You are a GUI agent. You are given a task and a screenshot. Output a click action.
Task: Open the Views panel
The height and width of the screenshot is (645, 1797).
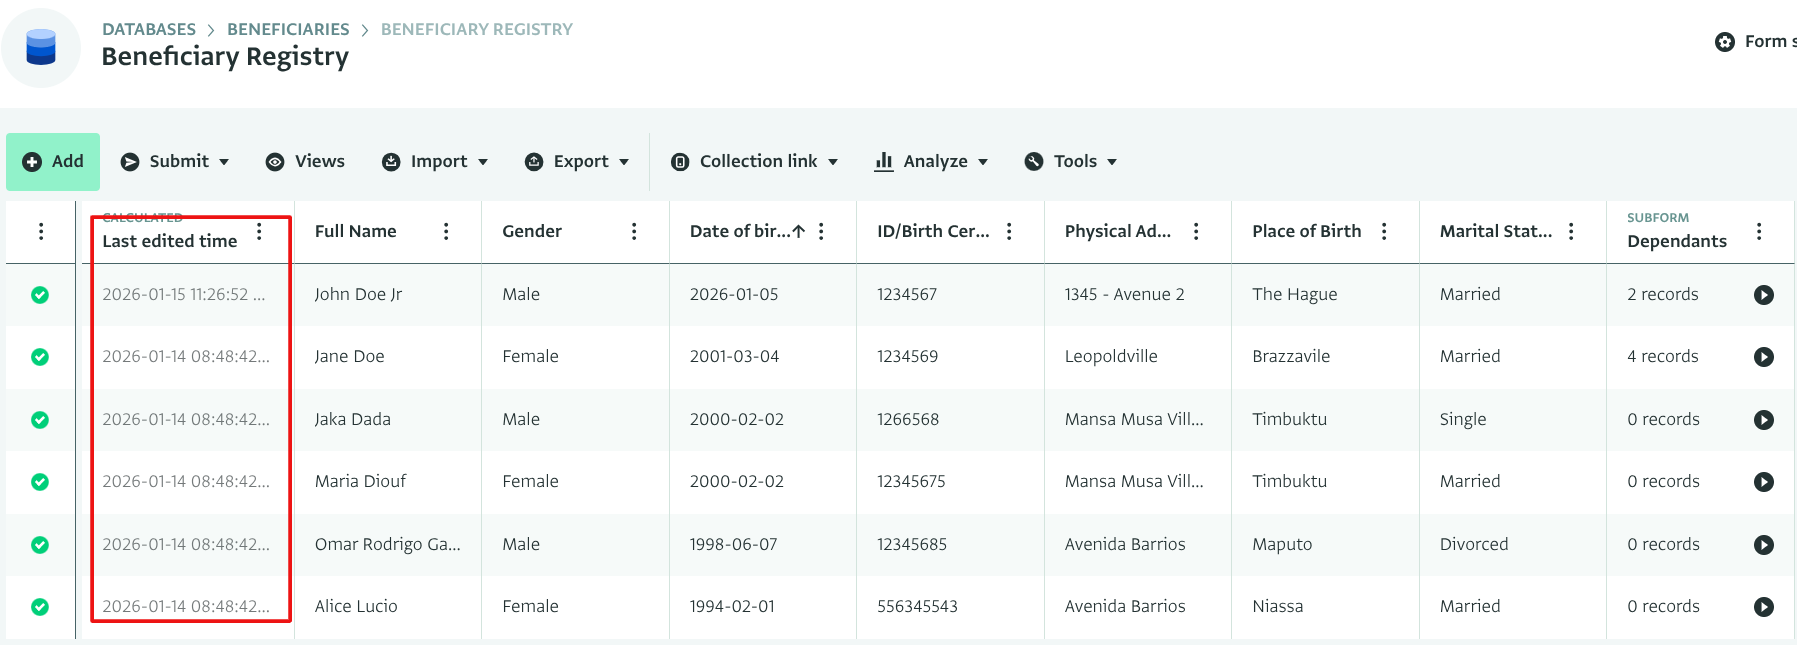coord(305,162)
